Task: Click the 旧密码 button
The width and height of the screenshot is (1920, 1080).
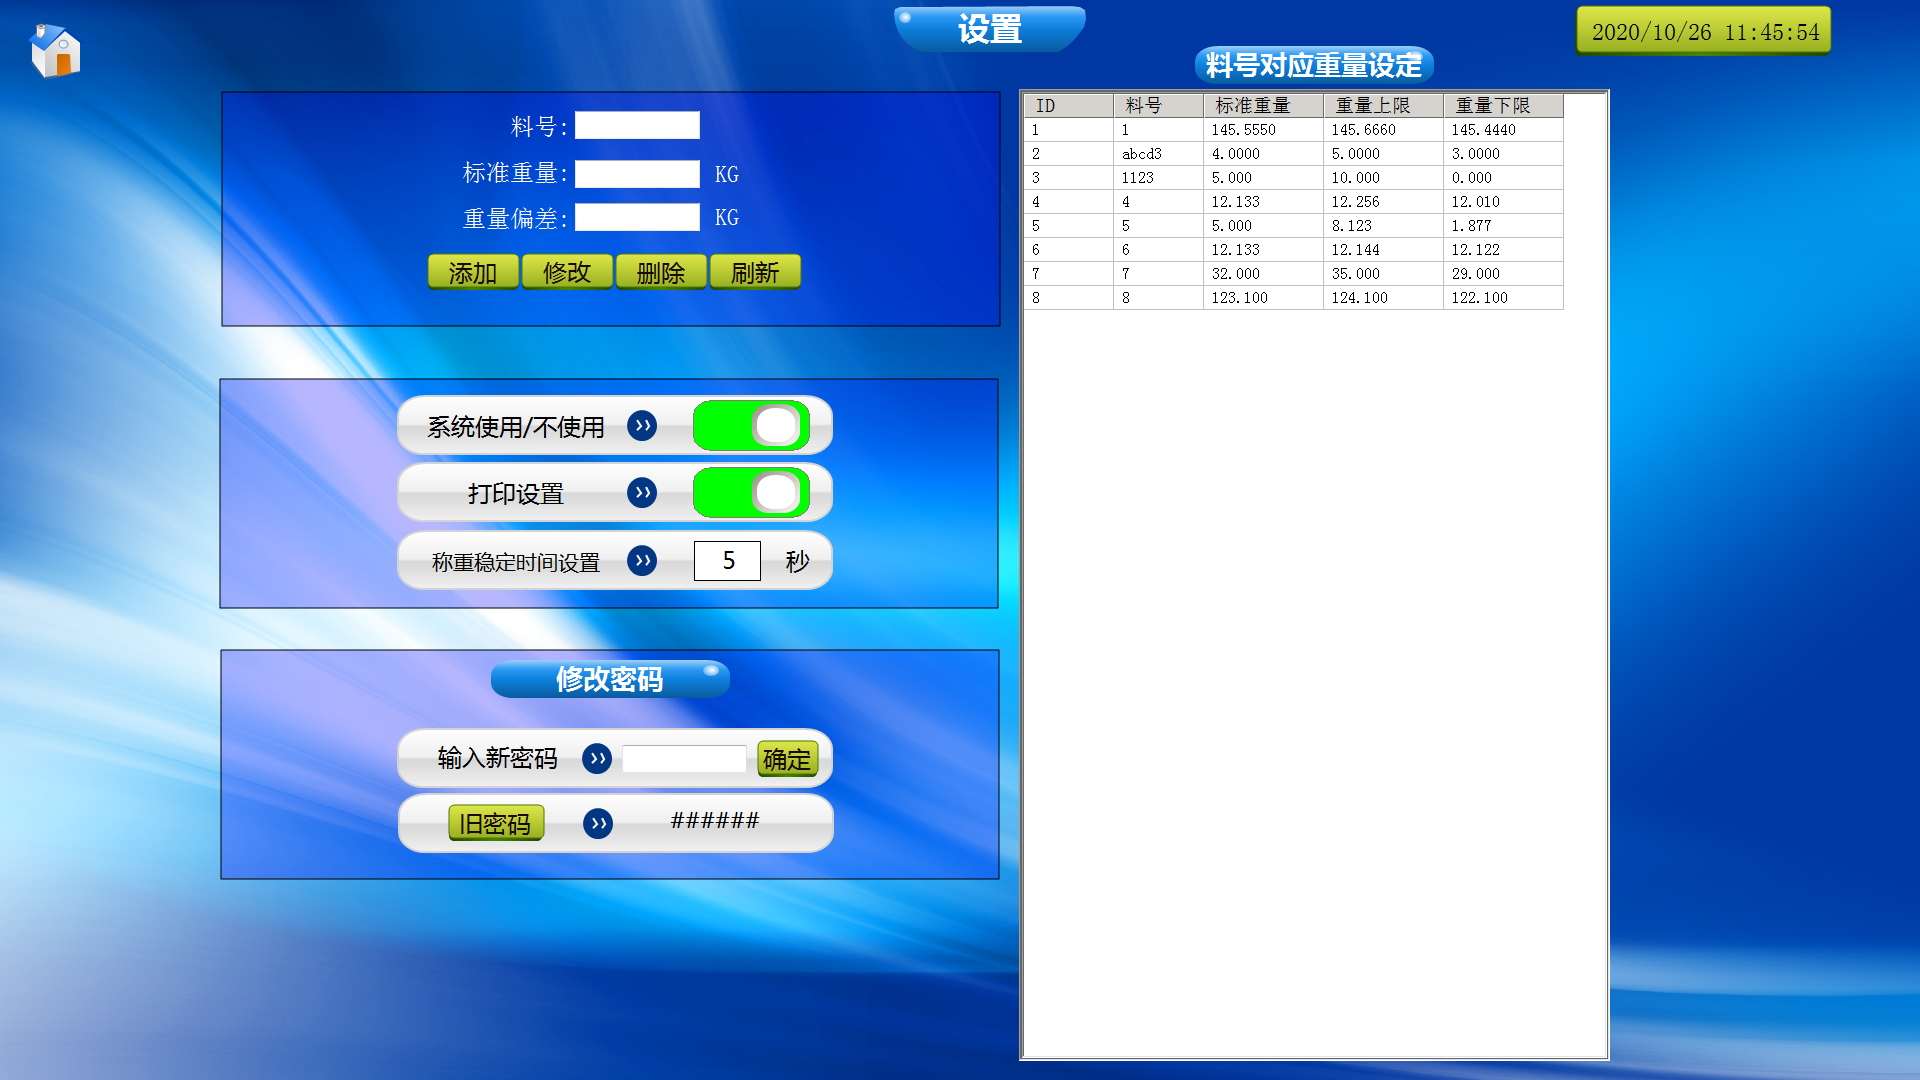Action: (x=496, y=824)
